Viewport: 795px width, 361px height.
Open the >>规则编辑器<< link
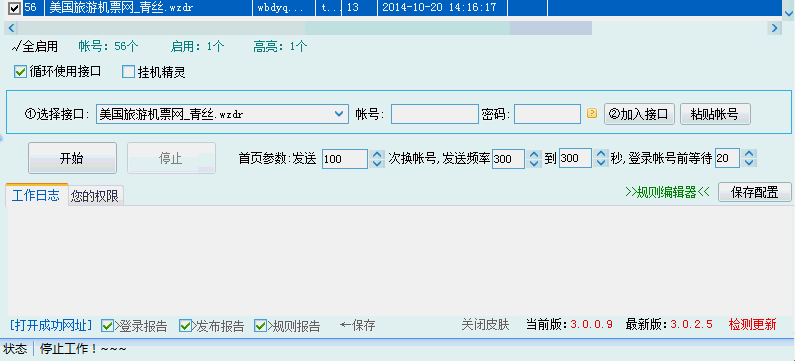tap(667, 193)
